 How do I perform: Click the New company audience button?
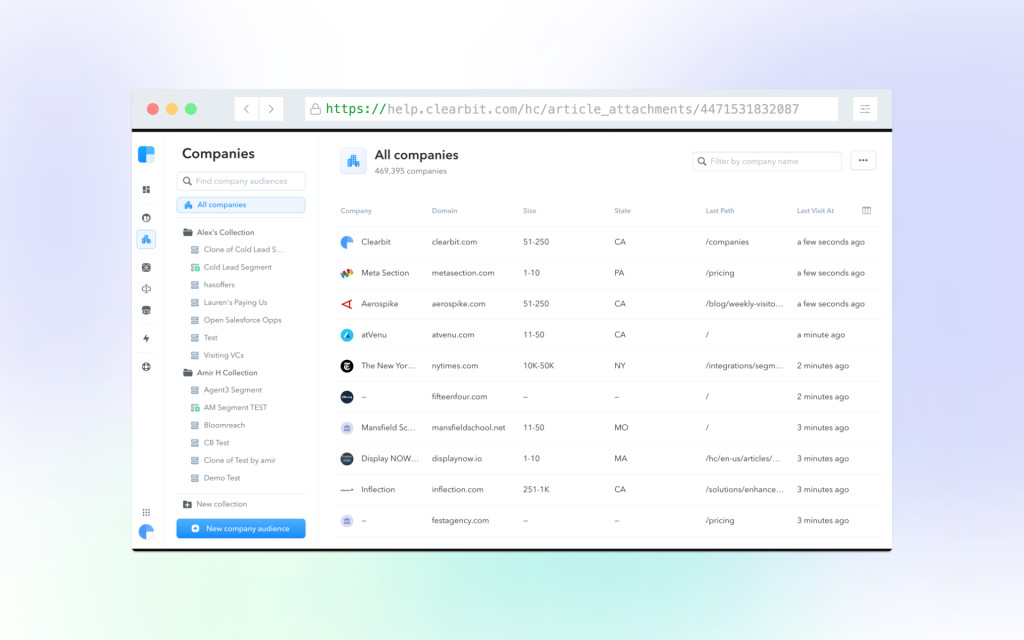[x=241, y=528]
